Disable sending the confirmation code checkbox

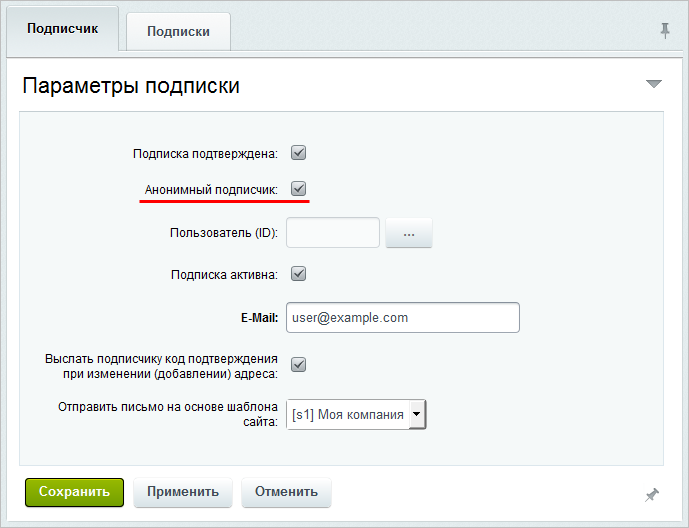click(298, 365)
